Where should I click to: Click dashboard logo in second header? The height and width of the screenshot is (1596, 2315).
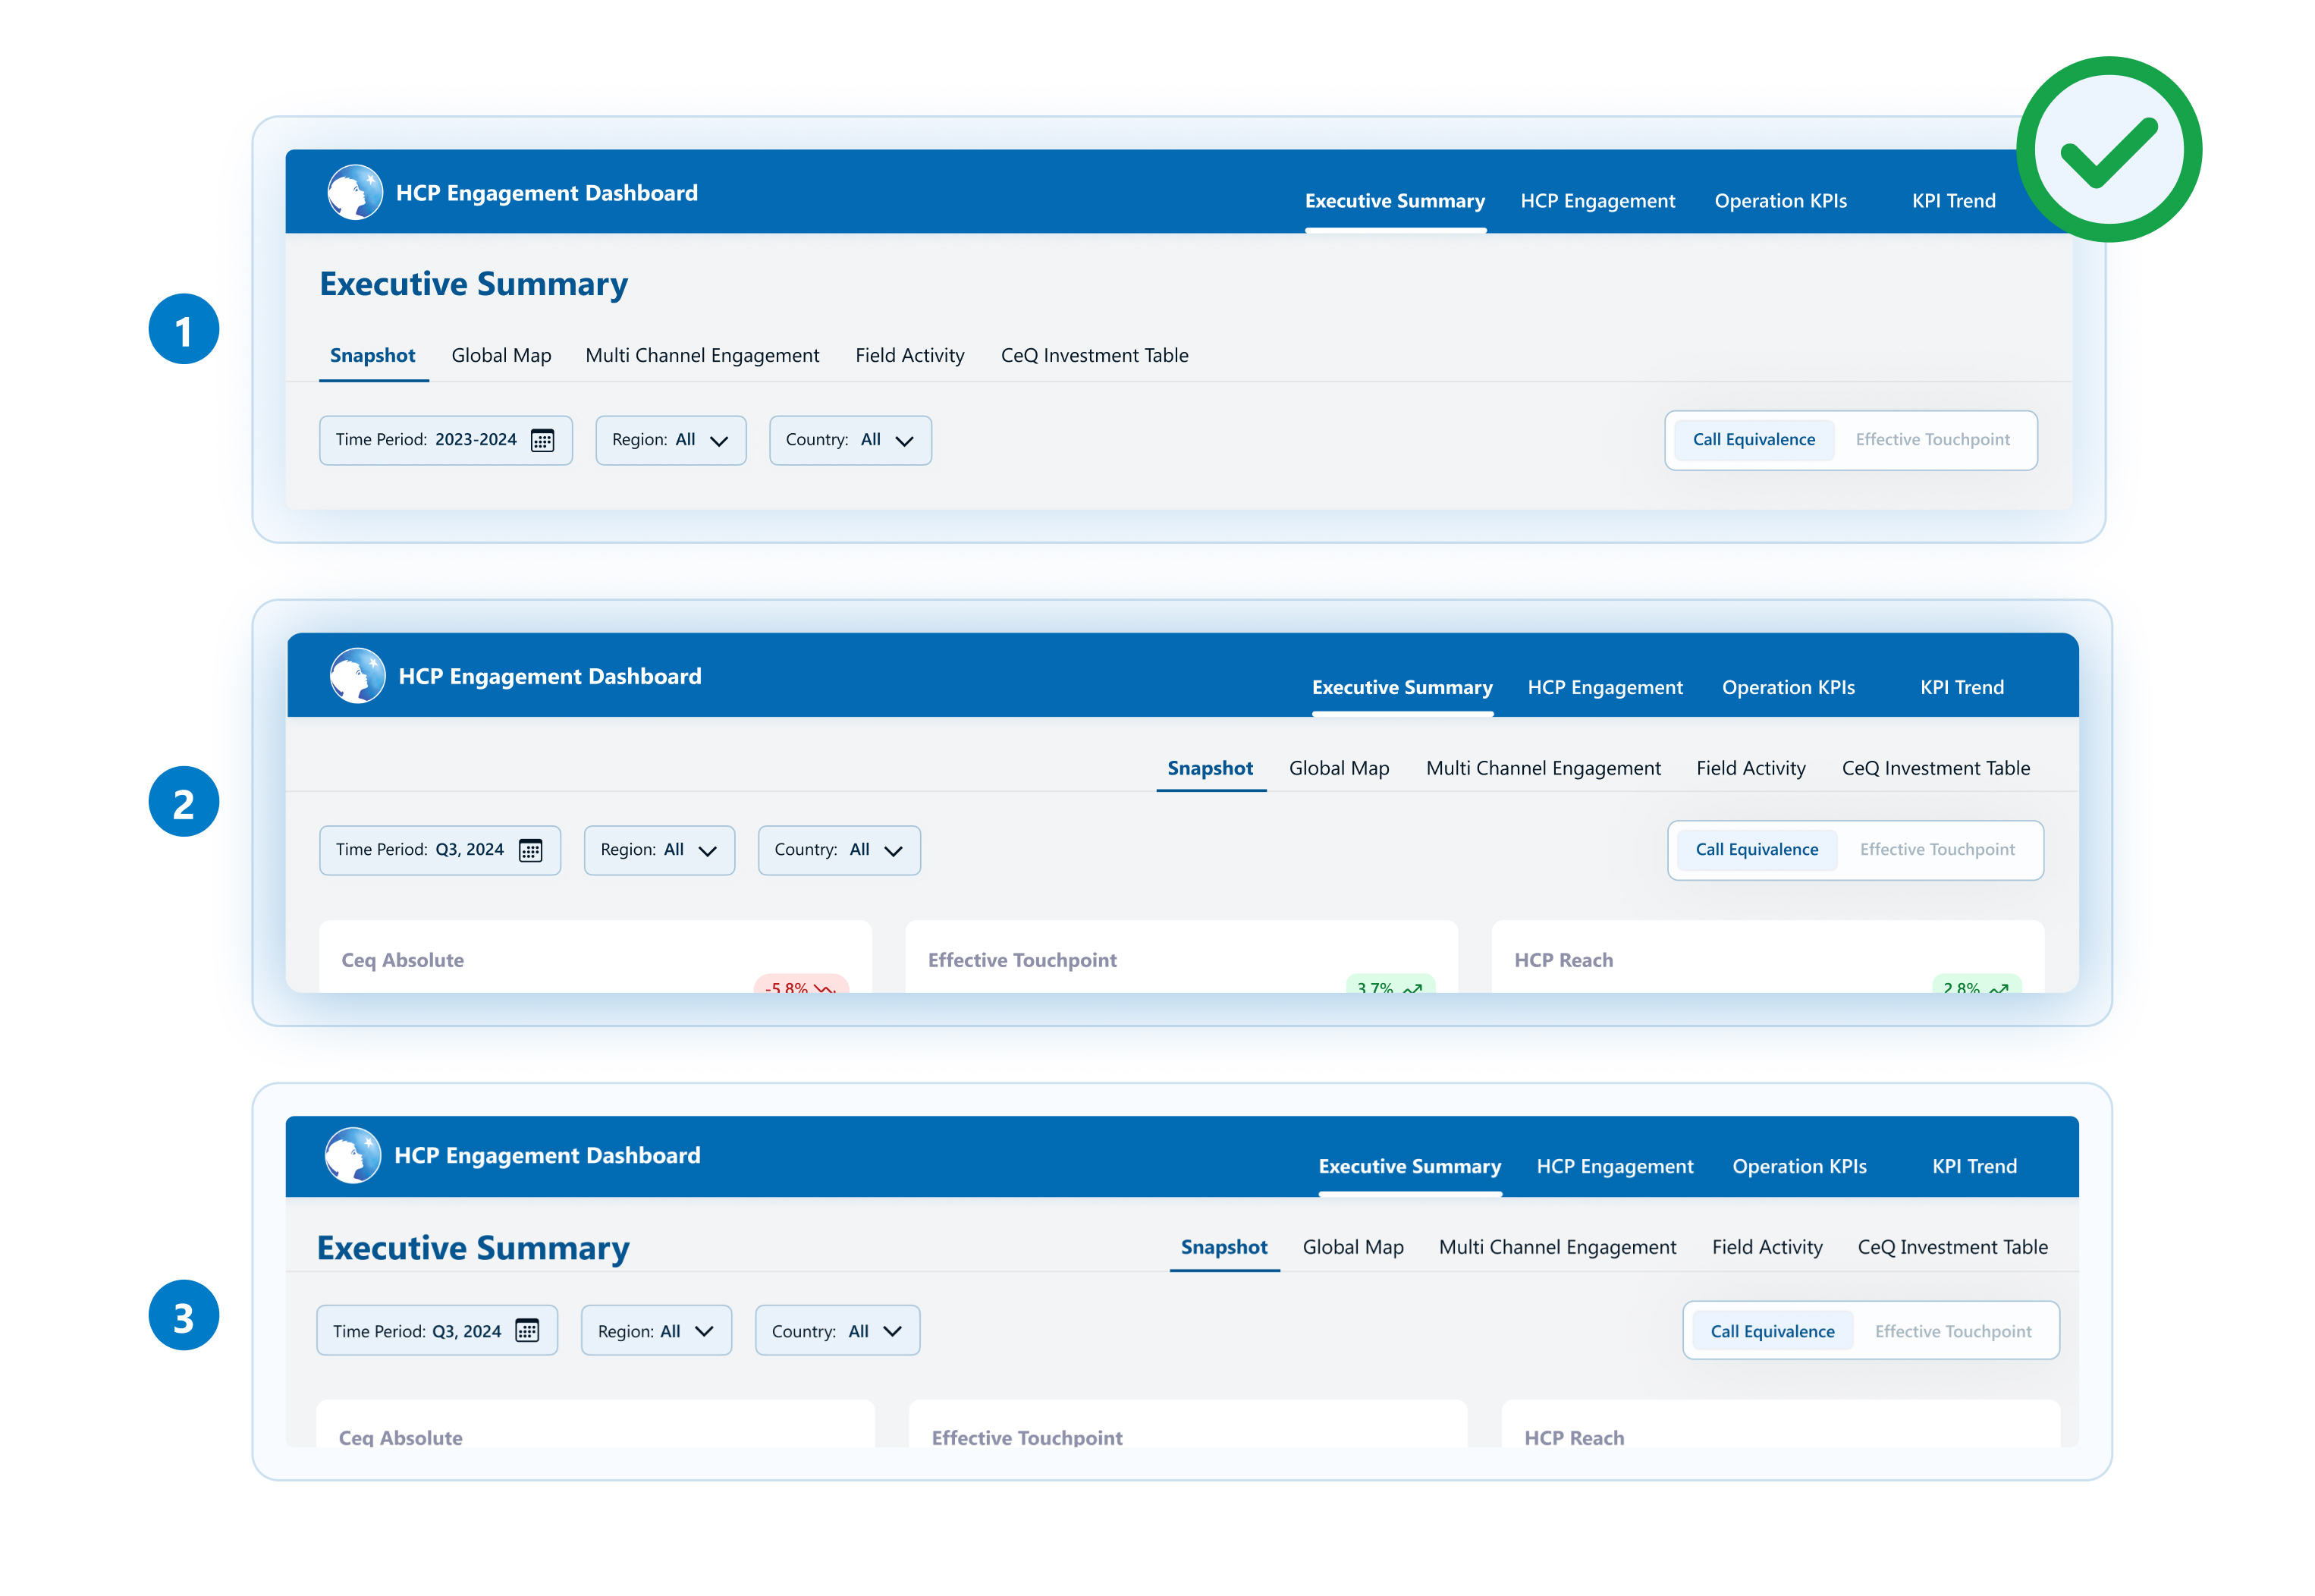(x=357, y=676)
